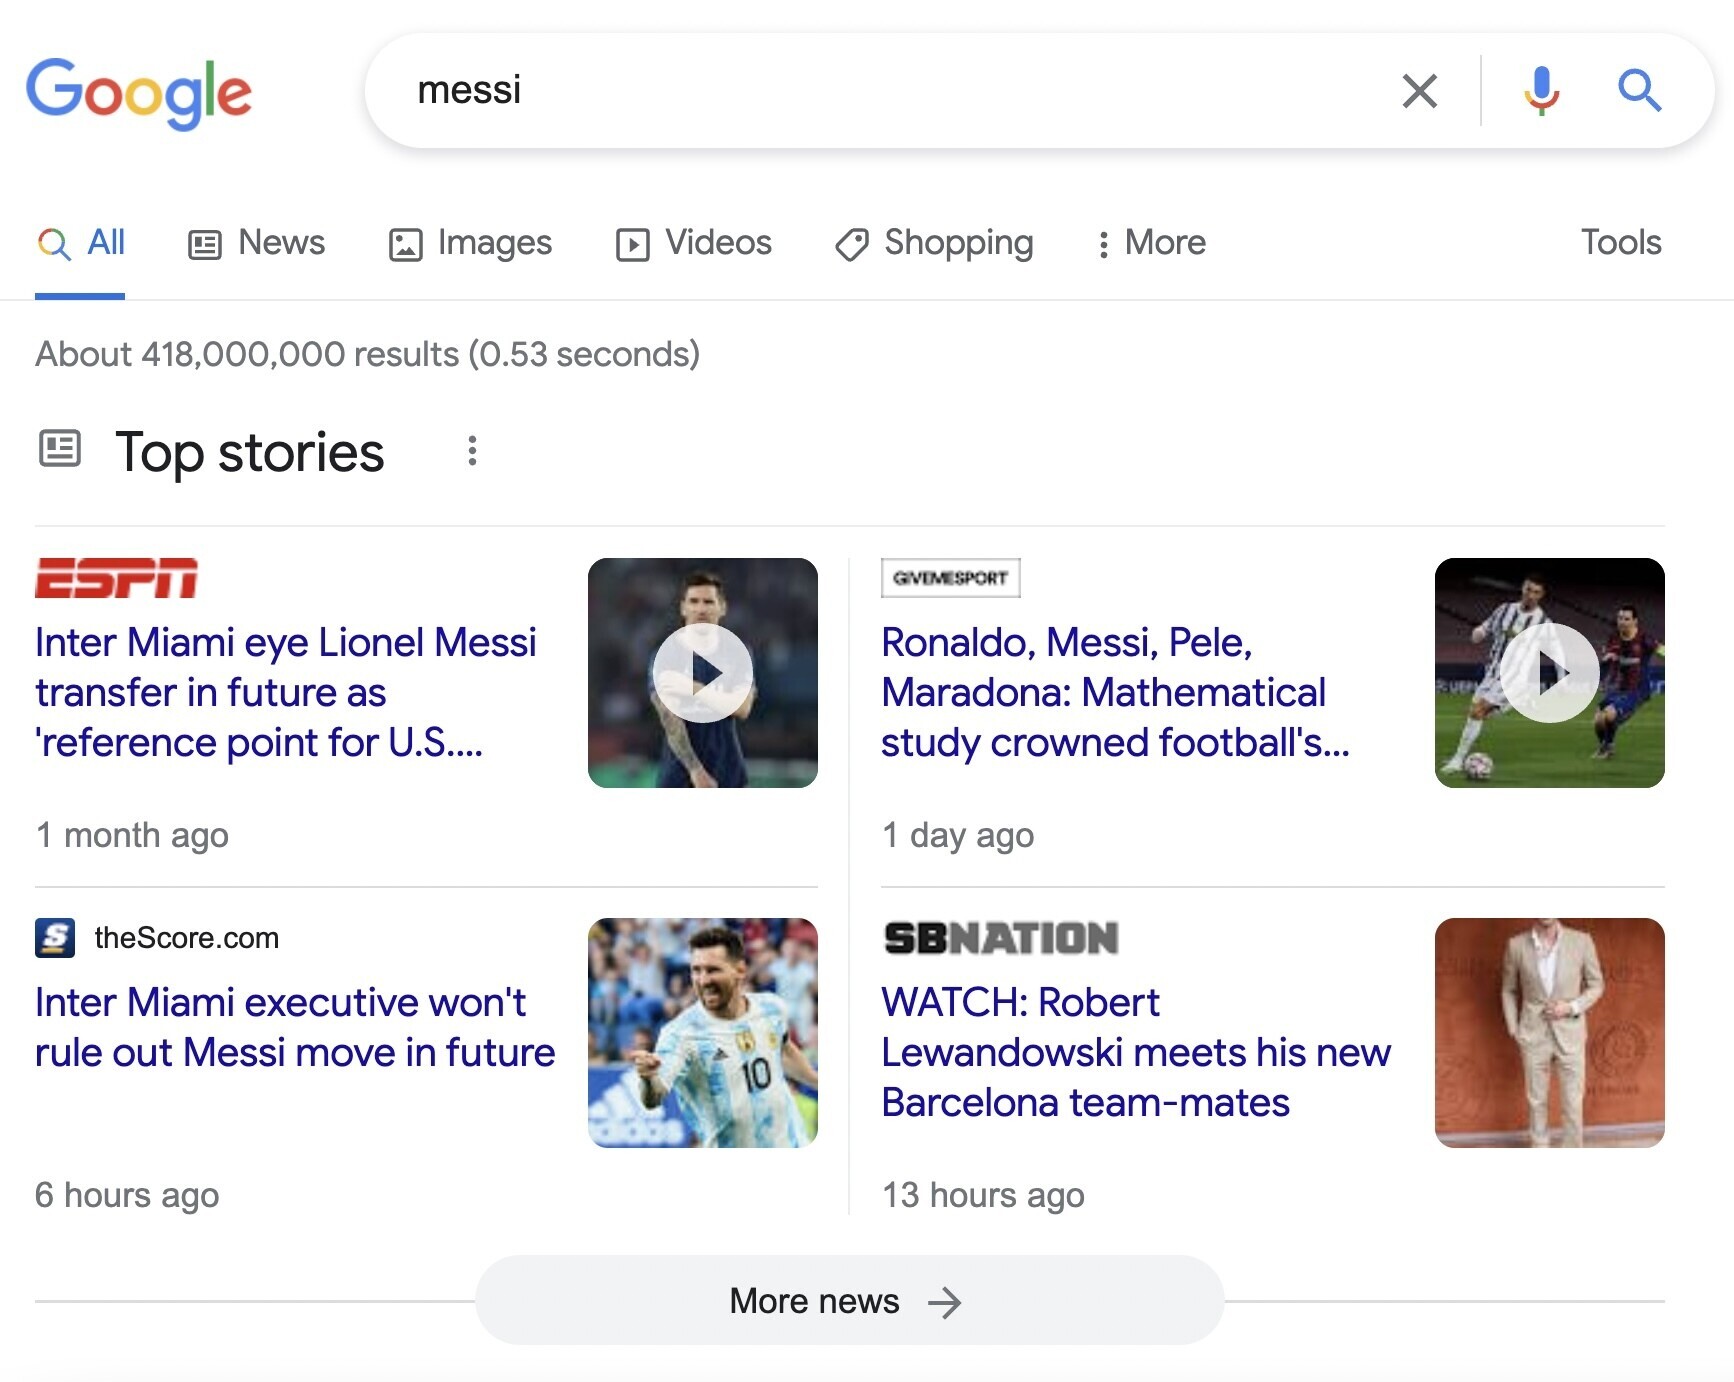1734x1382 pixels.
Task: Click the GiveMeSport source logo
Action: pyautogui.click(x=950, y=578)
